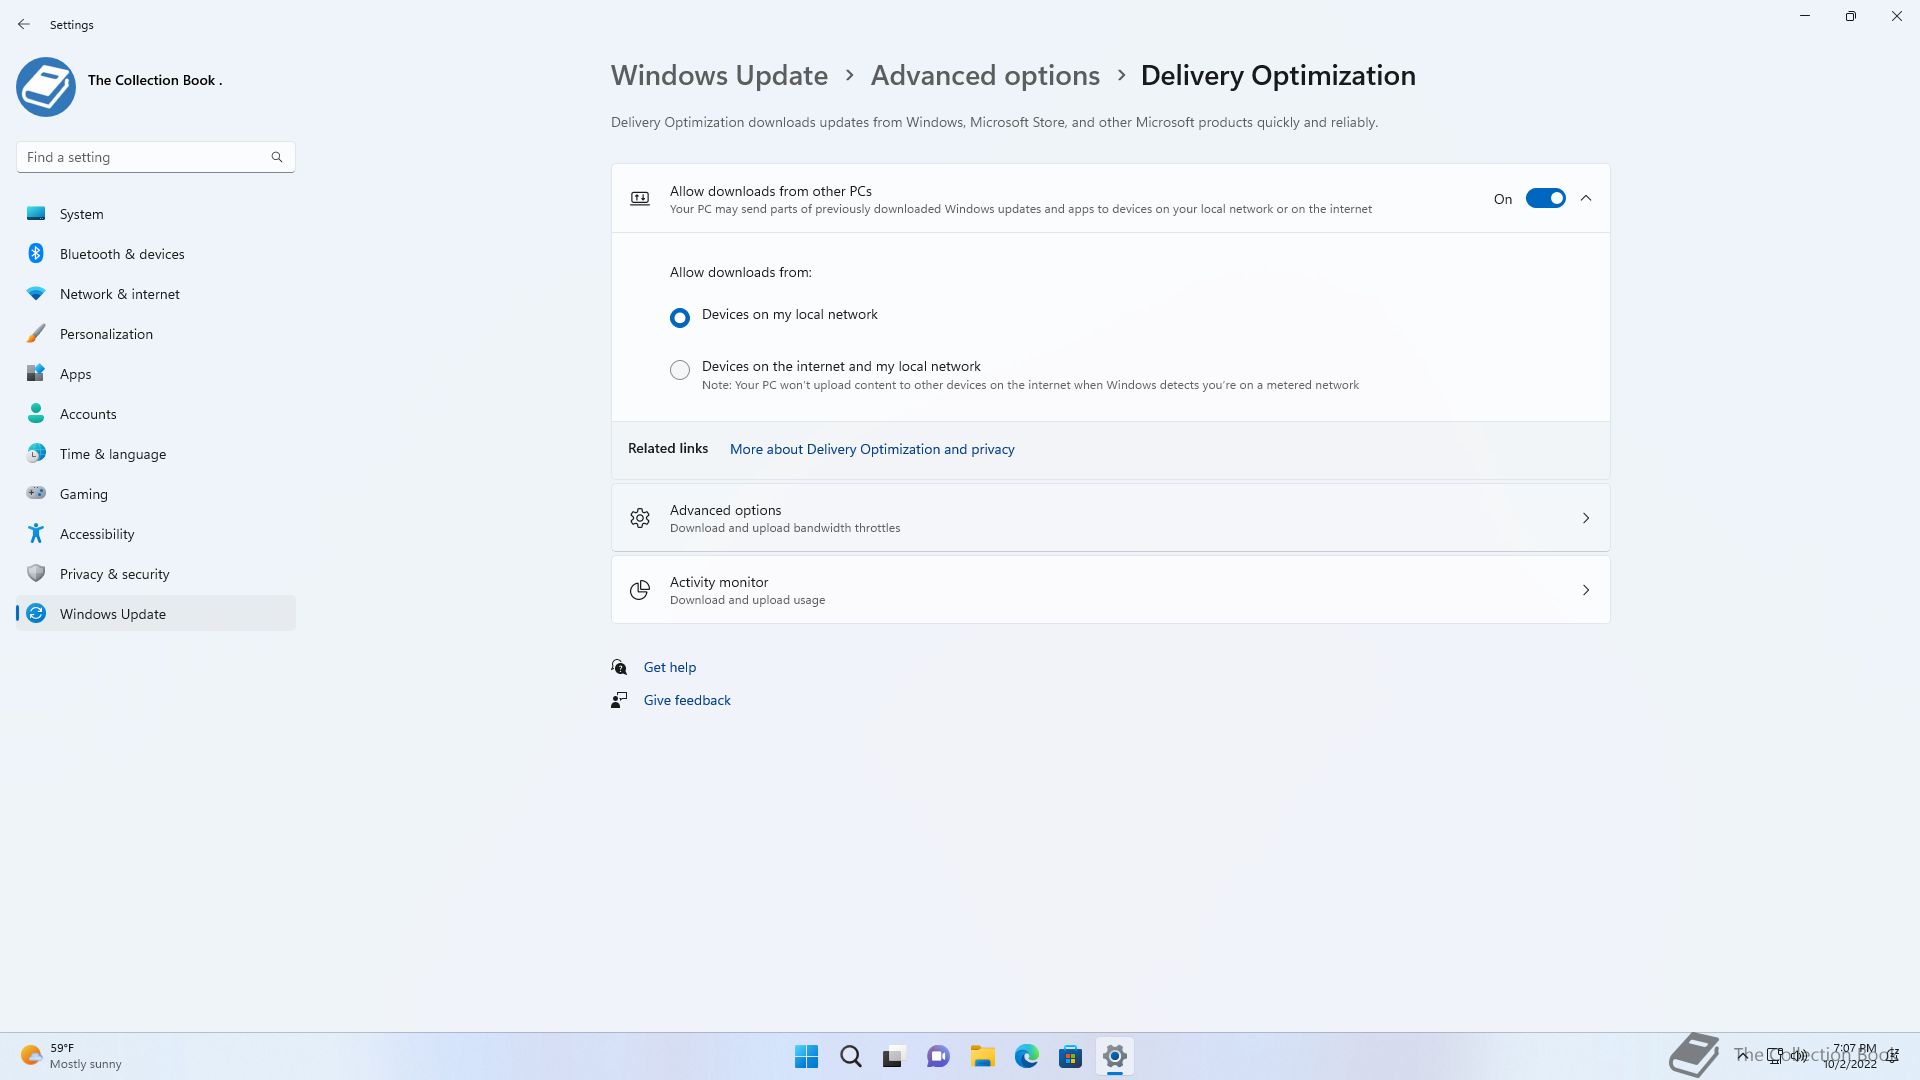The image size is (1920, 1080).
Task: Click The Collection Book profile avatar
Action: coord(46,87)
